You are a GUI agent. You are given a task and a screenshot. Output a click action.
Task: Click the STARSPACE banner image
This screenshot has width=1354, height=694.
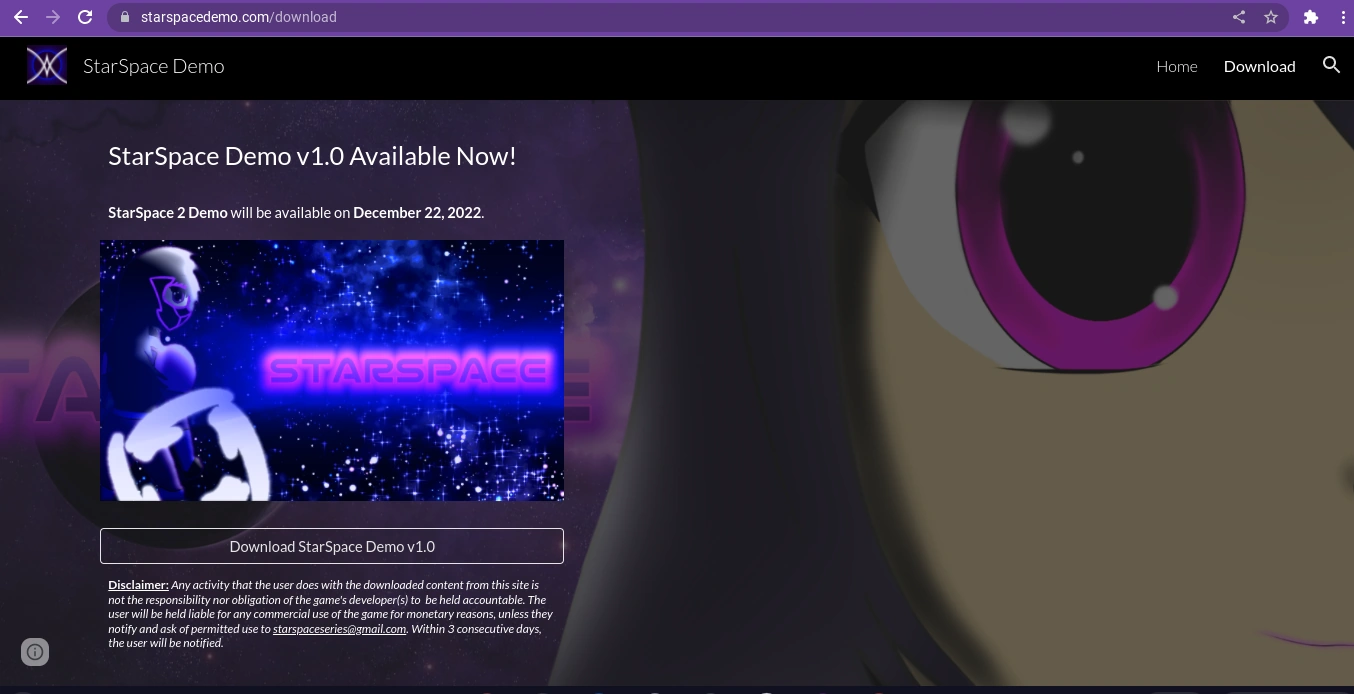332,370
